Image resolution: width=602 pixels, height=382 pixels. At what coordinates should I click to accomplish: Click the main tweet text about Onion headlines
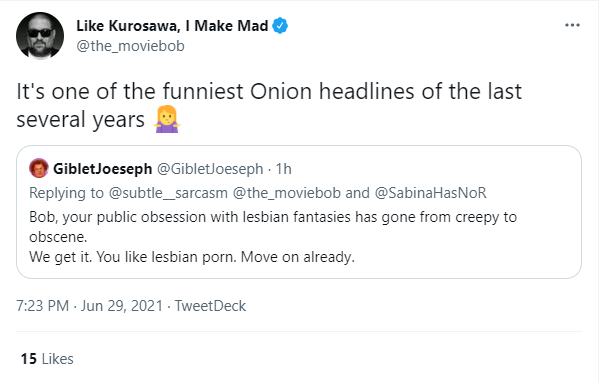tap(269, 106)
